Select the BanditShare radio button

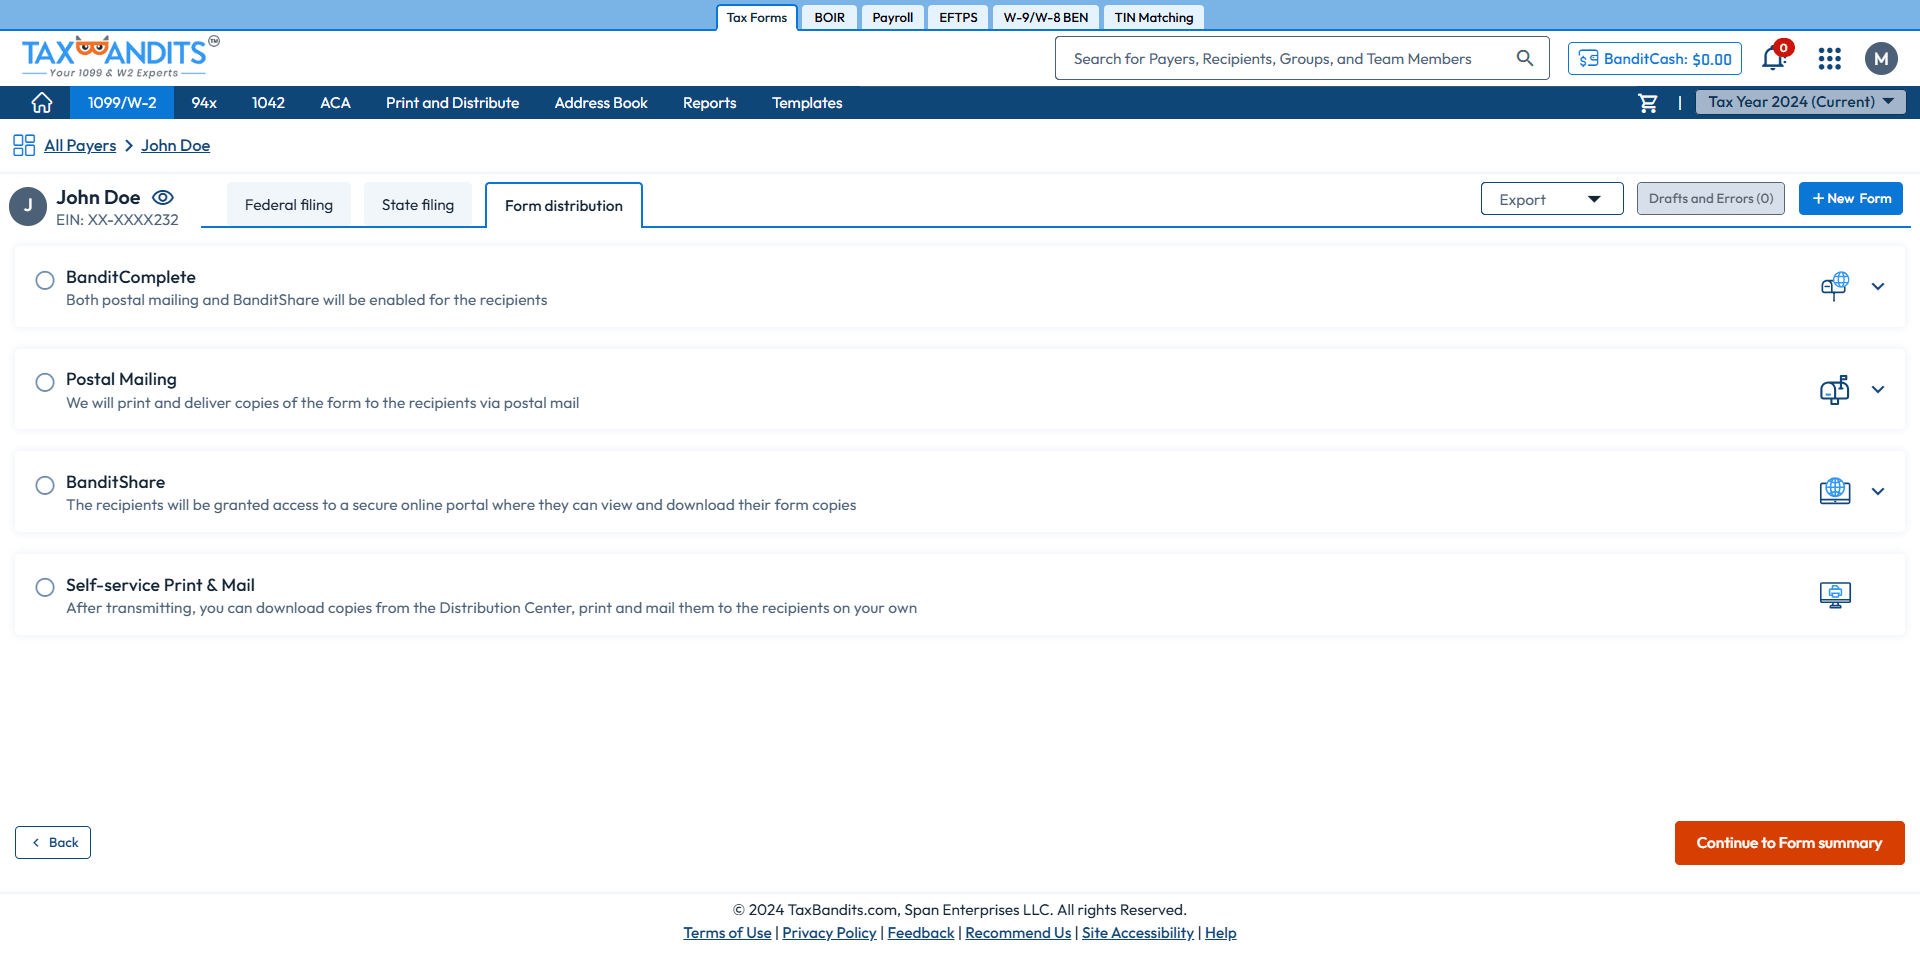pyautogui.click(x=45, y=485)
